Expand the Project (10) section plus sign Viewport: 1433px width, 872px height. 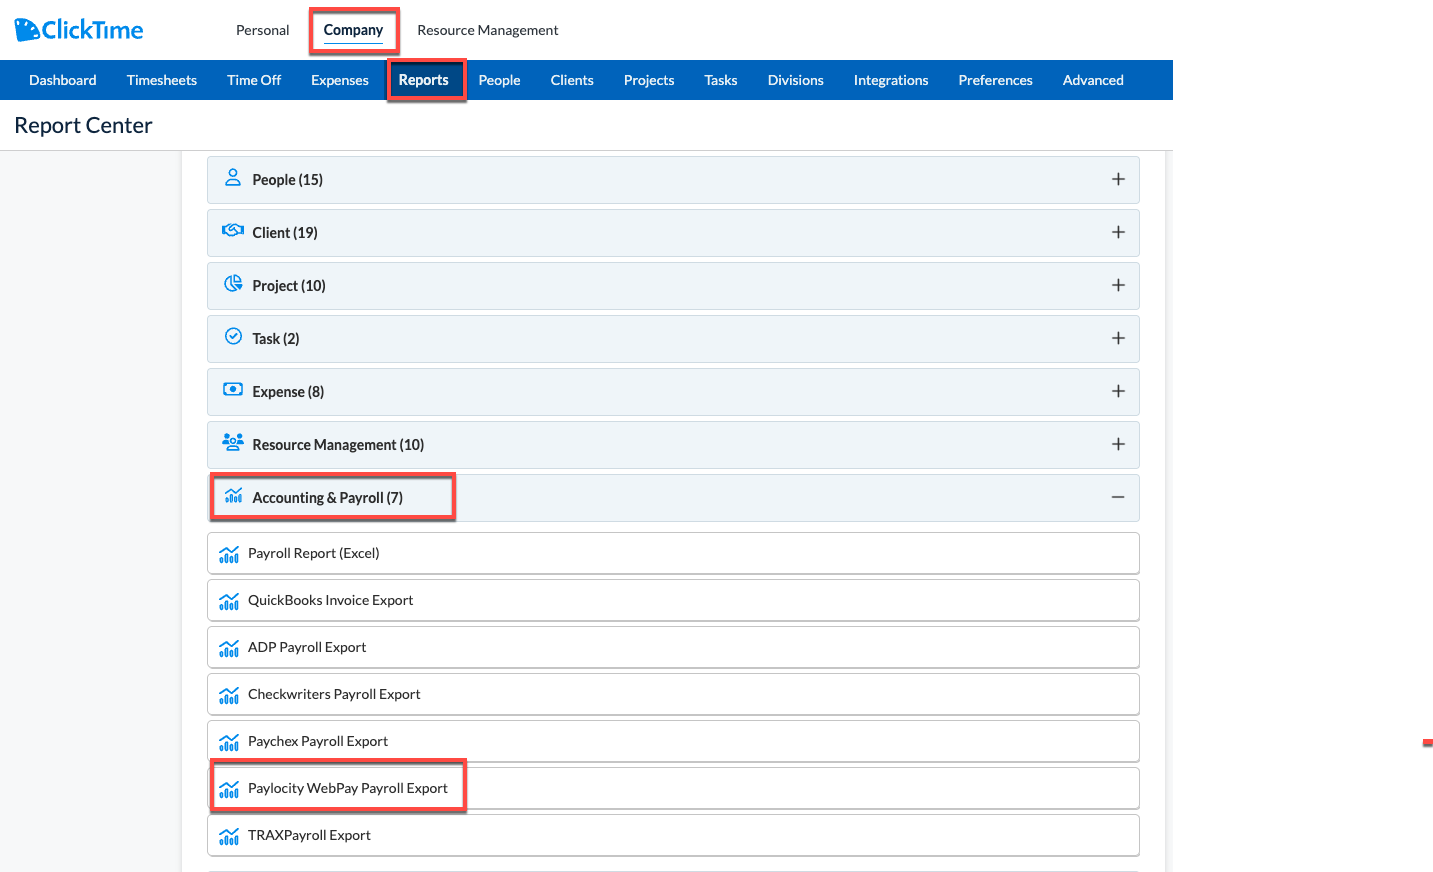pos(1118,285)
